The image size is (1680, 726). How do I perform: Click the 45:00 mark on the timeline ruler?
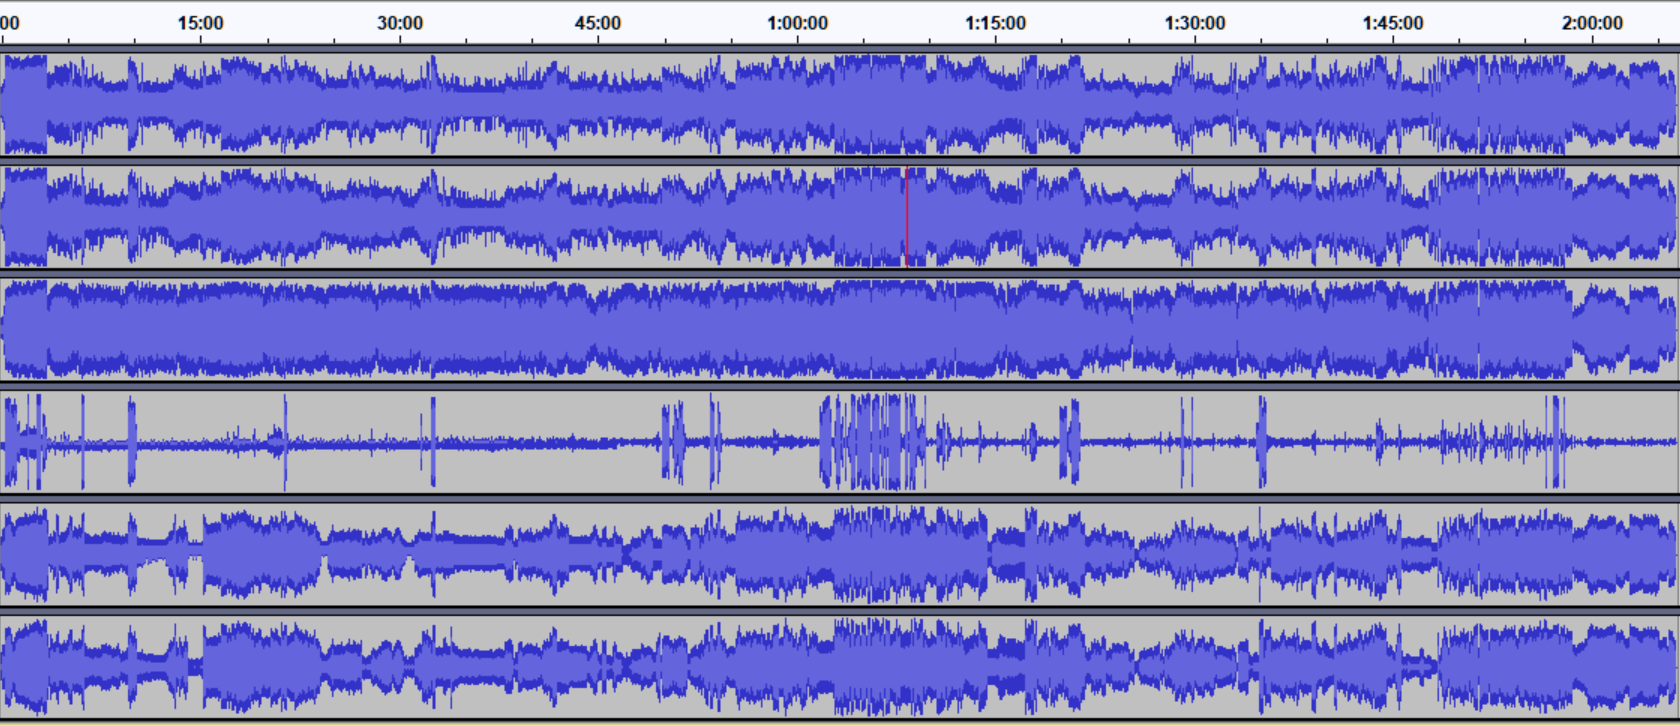click(598, 23)
